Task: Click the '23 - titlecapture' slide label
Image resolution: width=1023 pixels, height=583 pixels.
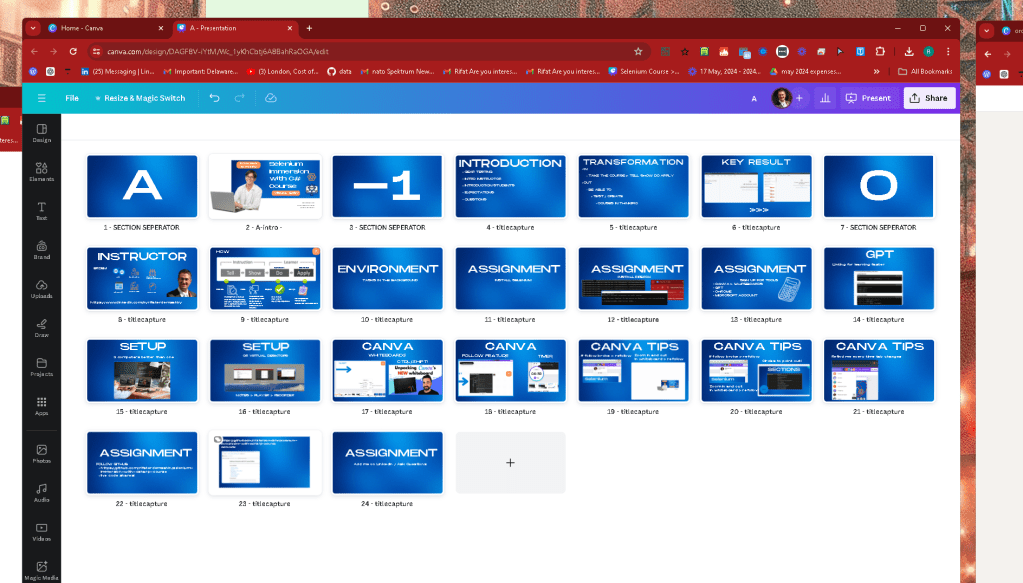Action: [x=264, y=503]
